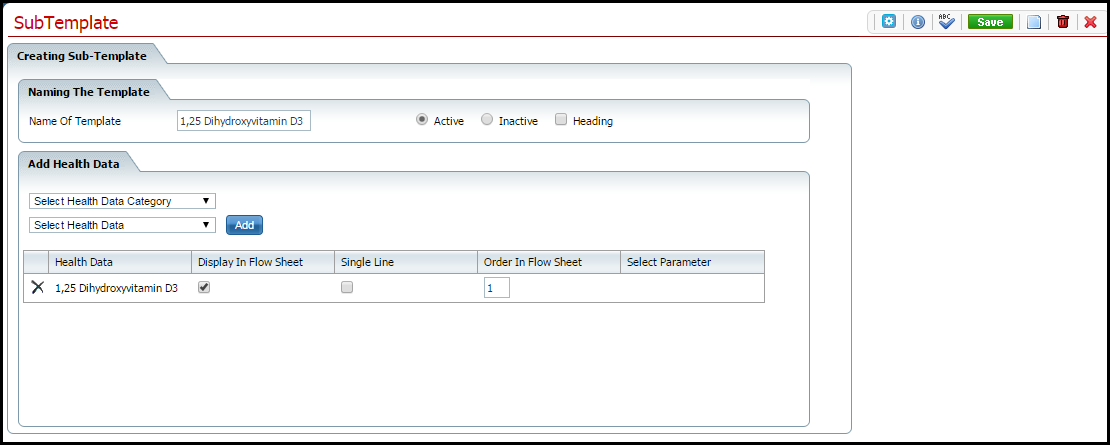The width and height of the screenshot is (1110, 445).
Task: Expand the Select Health Data dropdown
Action: pyautogui.click(x=123, y=225)
